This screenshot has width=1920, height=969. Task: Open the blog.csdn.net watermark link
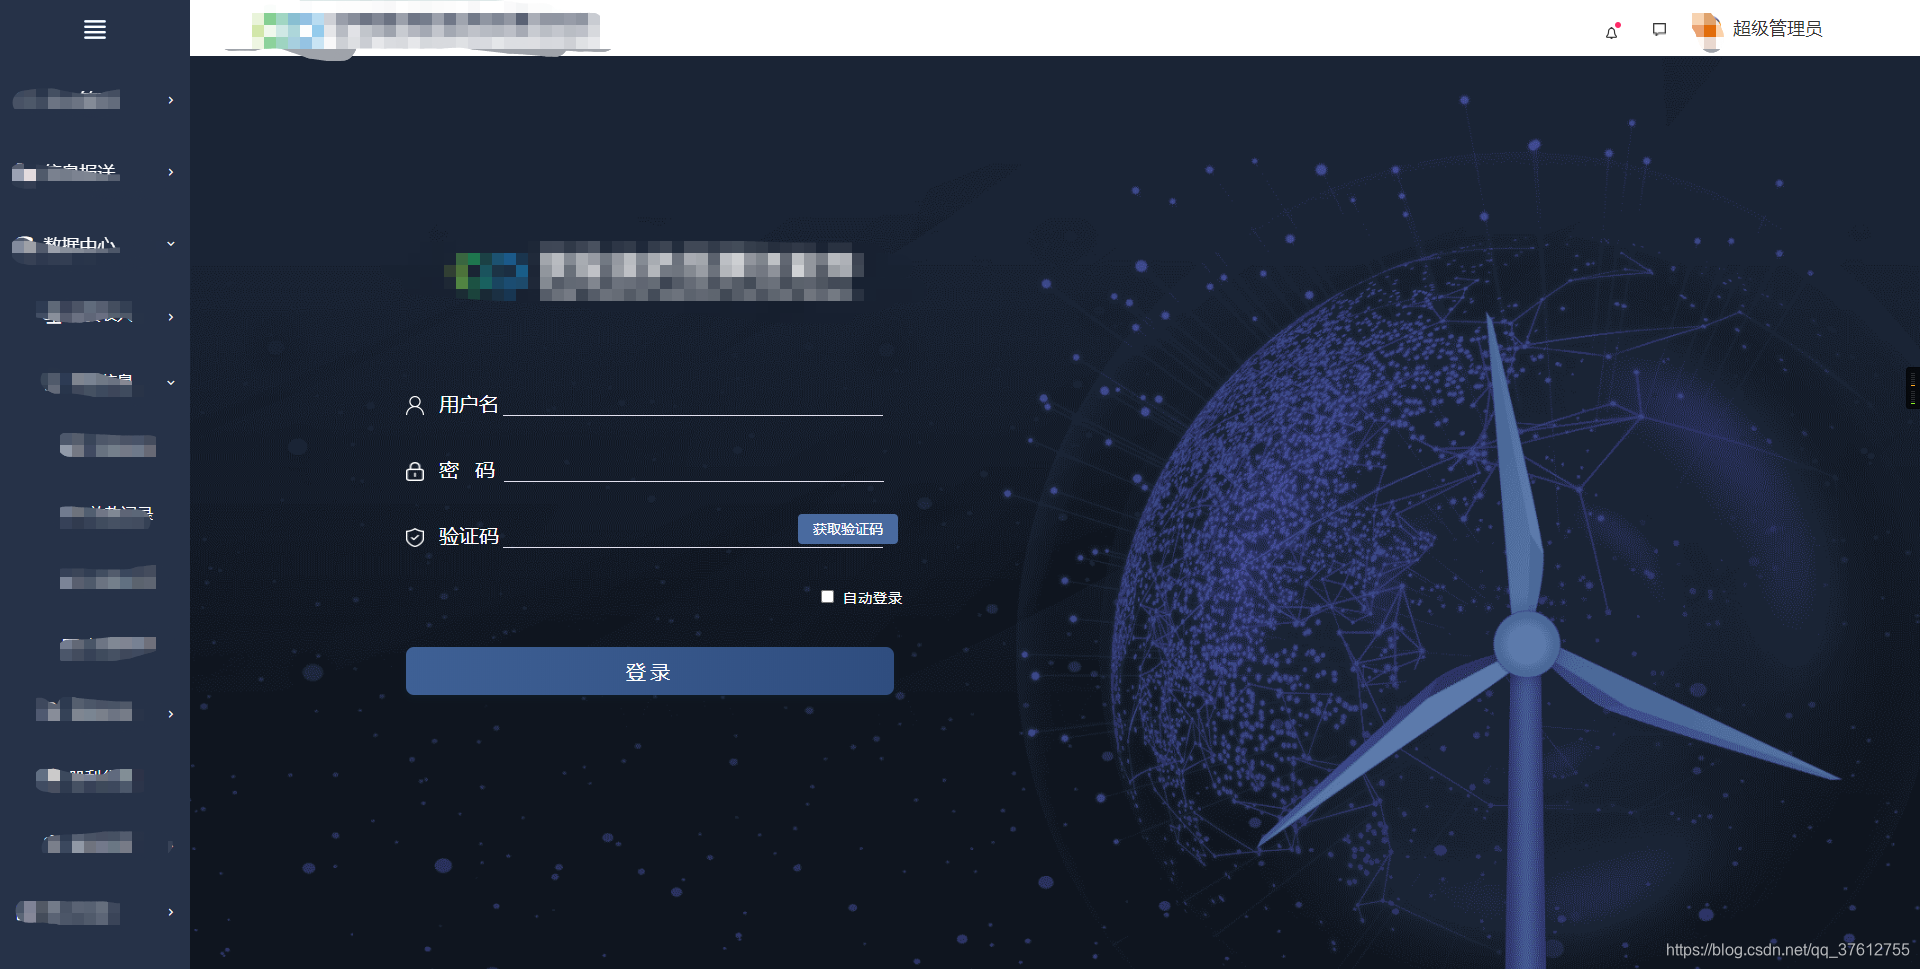pos(1788,949)
